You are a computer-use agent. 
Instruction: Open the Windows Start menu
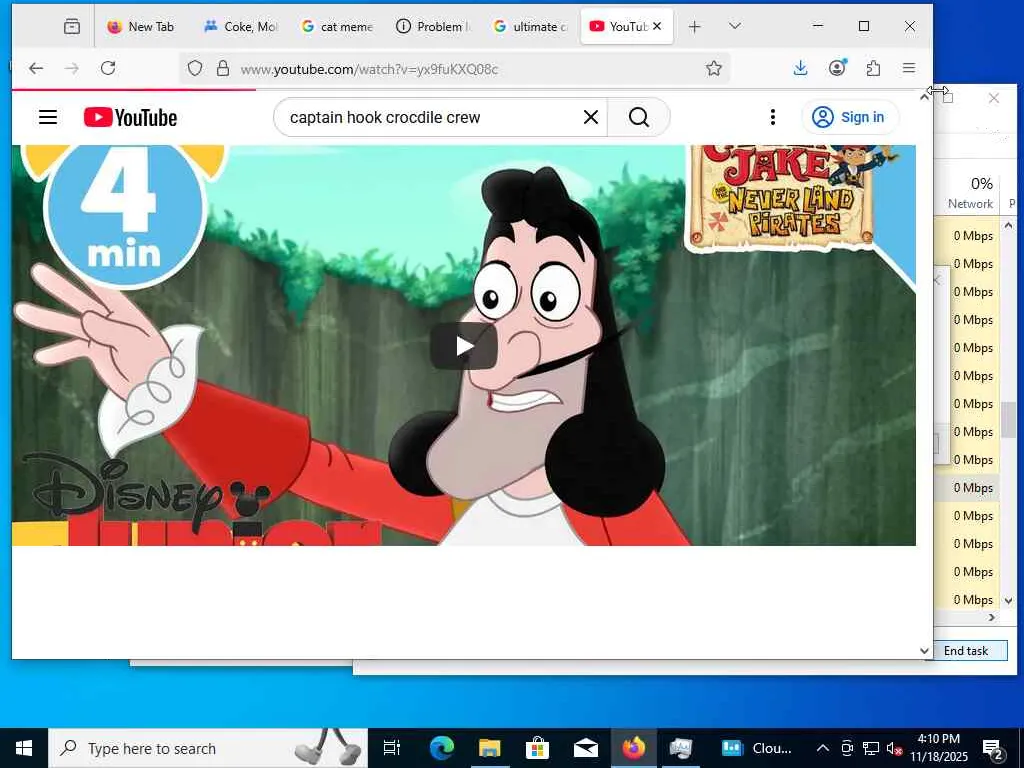pos(24,748)
